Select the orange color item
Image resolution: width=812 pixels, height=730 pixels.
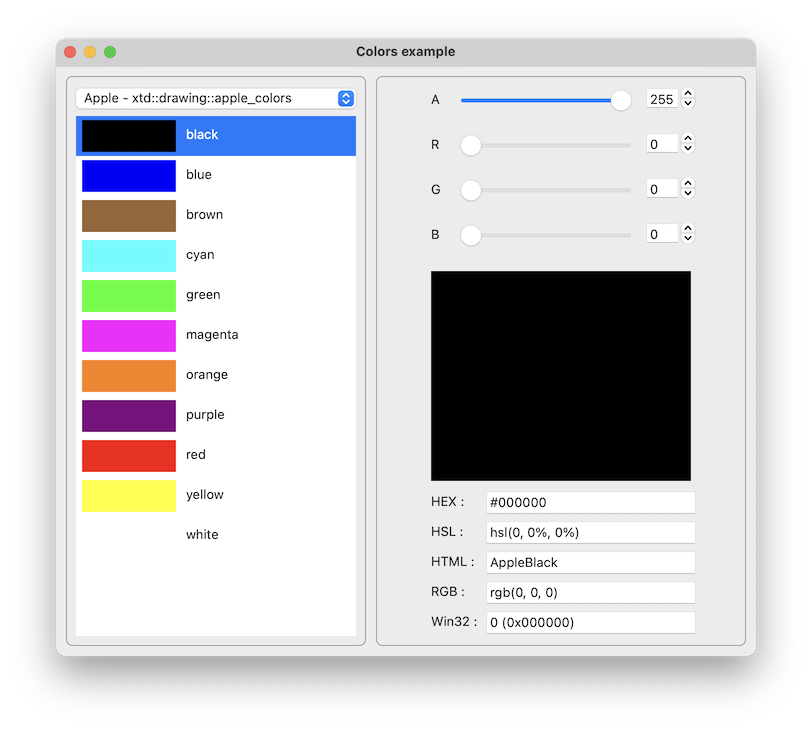129,375
